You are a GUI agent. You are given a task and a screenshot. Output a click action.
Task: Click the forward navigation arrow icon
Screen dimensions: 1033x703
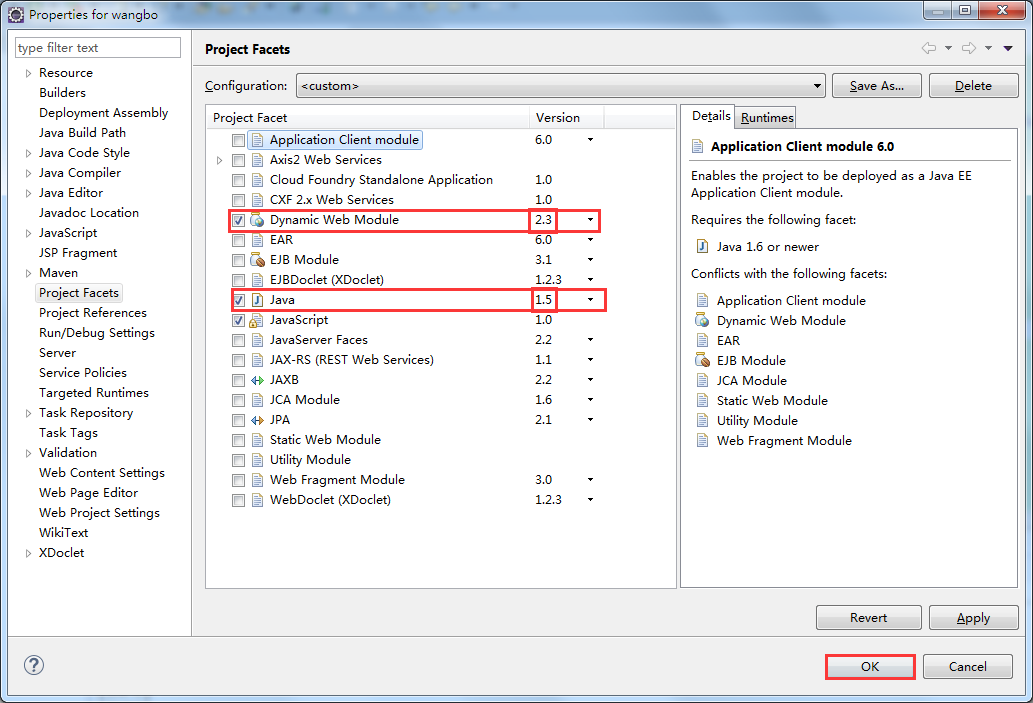968,48
